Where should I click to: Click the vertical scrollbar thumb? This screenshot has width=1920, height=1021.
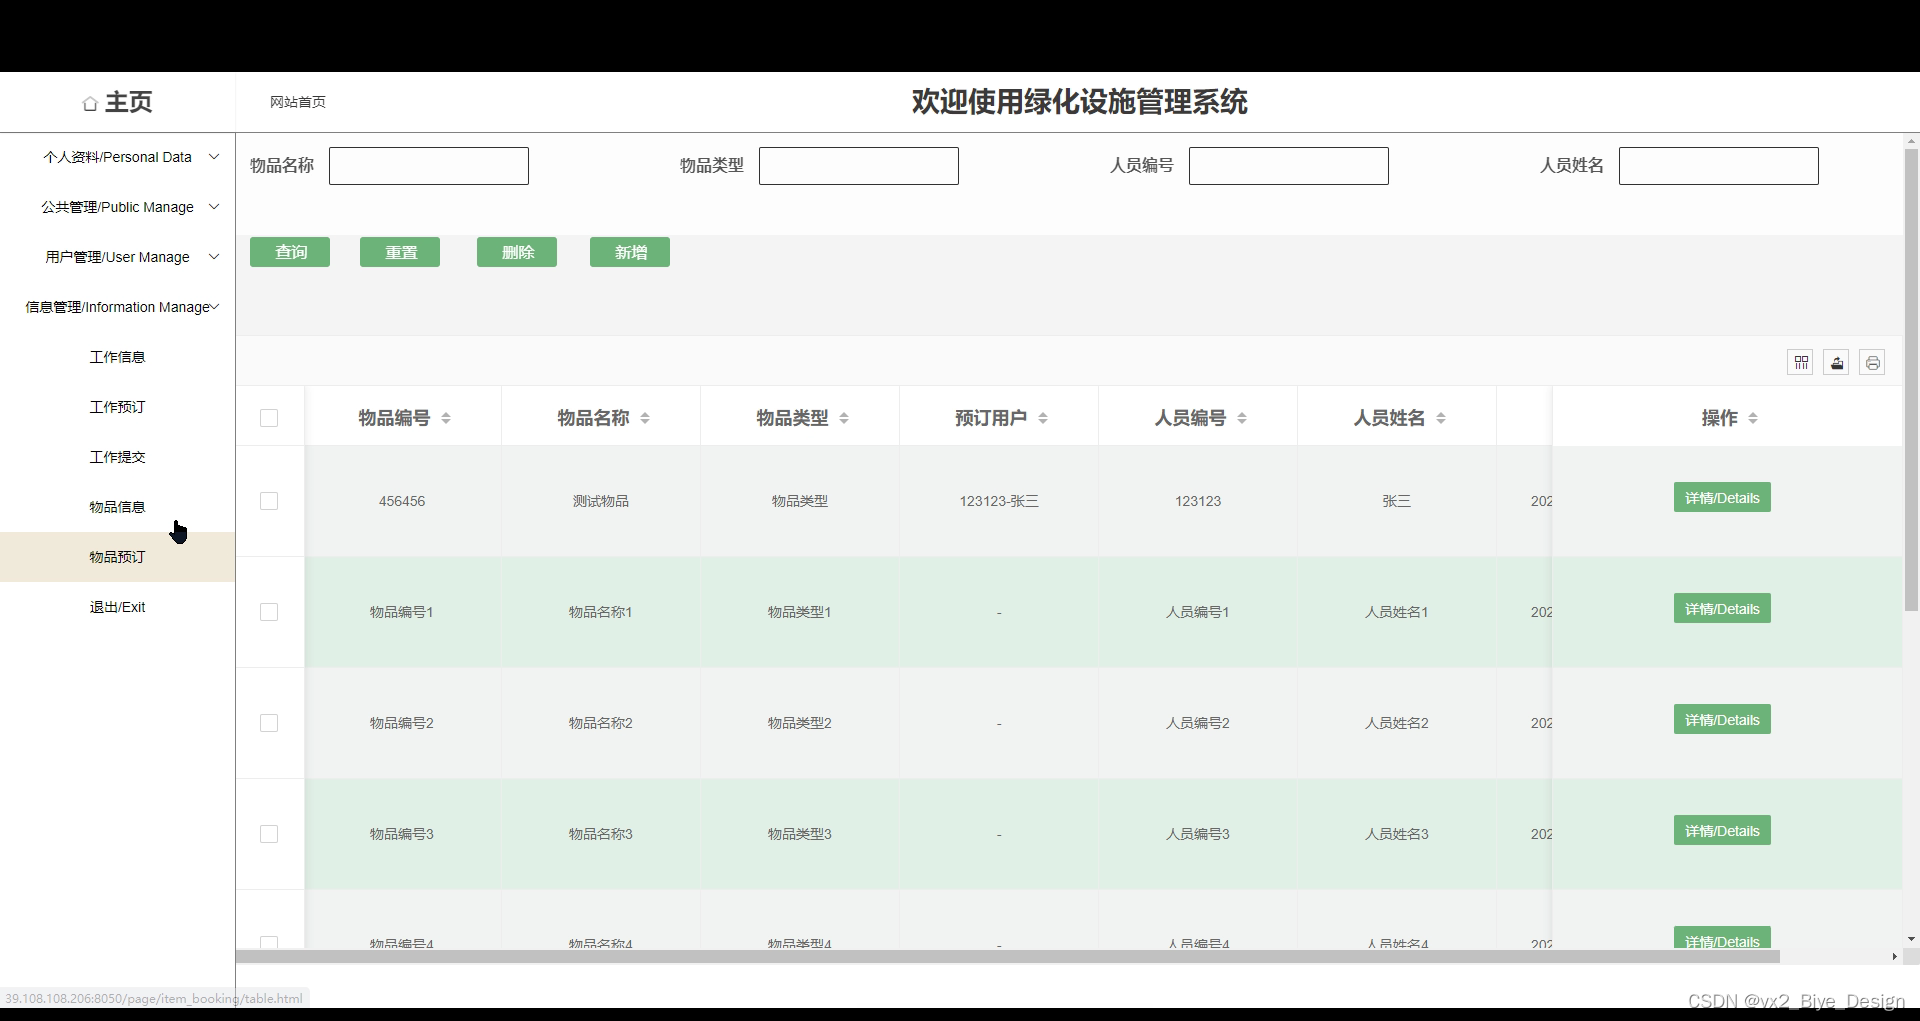(x=1911, y=380)
